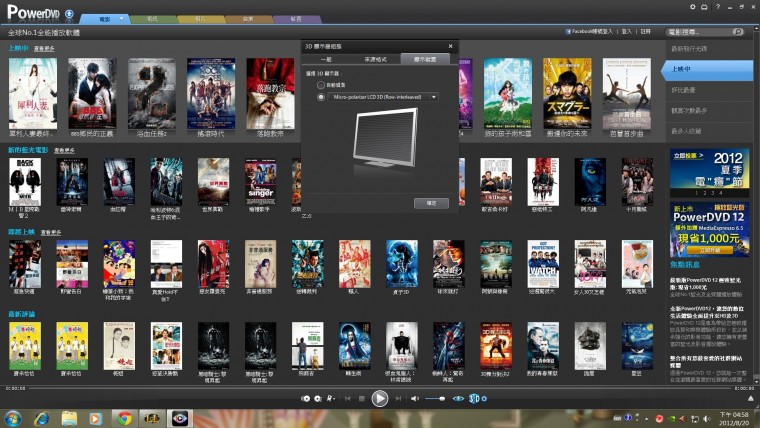Screen dimensions: 760x428
Task: Select the Micro-polarizer LCD radio button
Action: [x=320, y=97]
